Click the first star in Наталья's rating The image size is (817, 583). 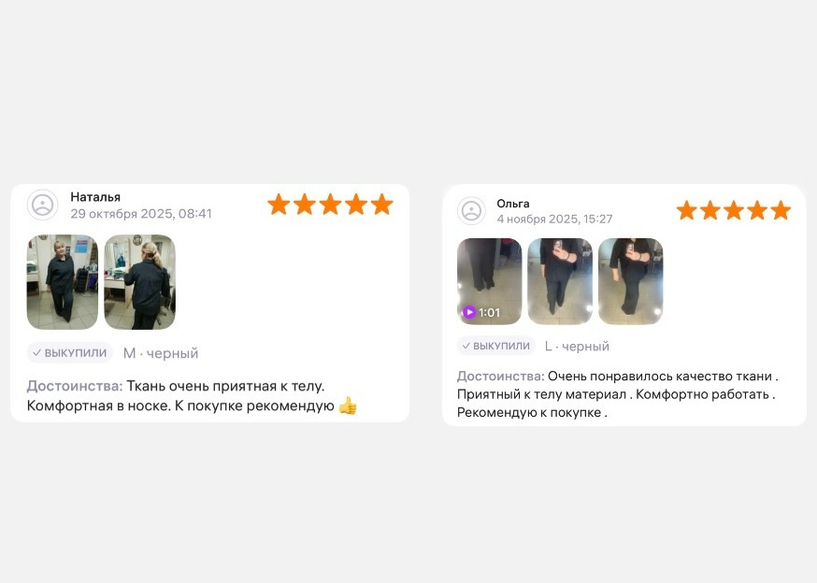click(279, 204)
